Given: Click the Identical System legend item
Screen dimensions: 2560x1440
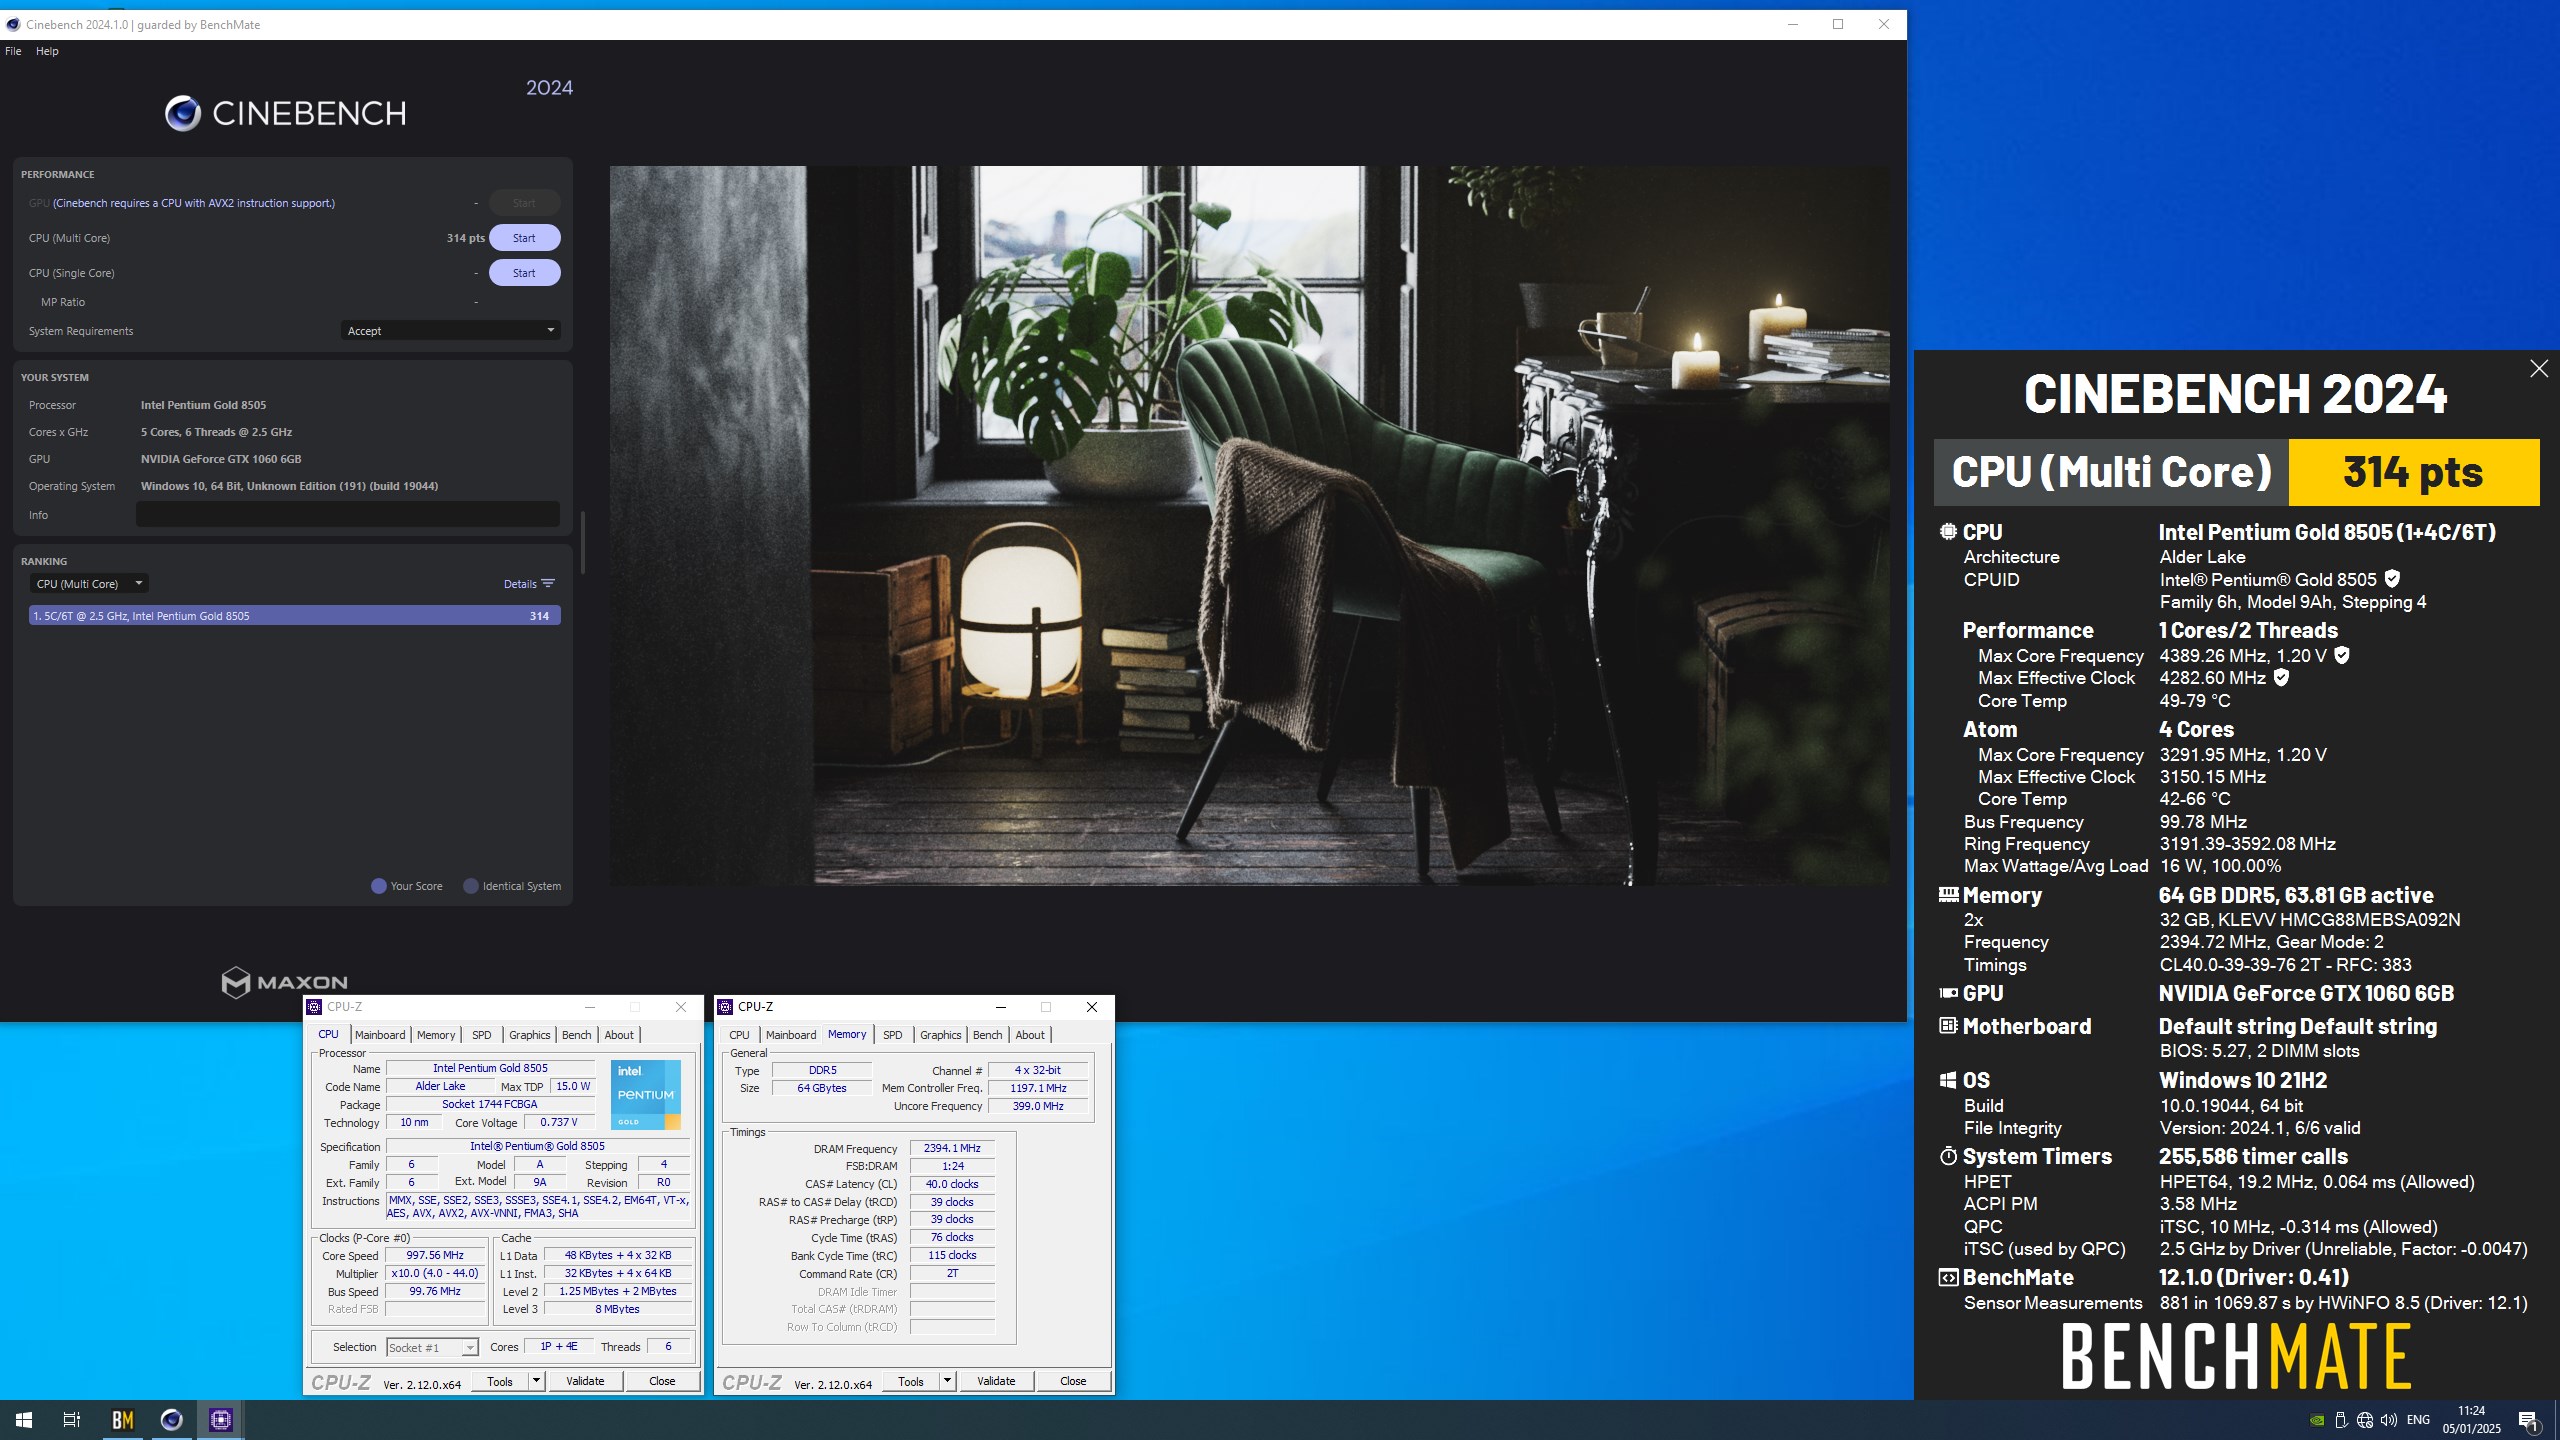Looking at the screenshot, I should tap(512, 886).
